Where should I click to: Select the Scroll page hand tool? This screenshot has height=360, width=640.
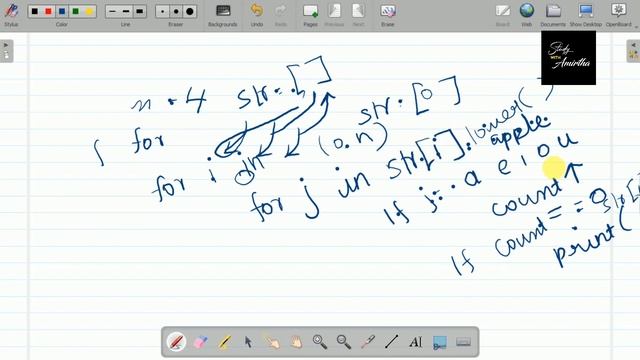tap(296, 342)
